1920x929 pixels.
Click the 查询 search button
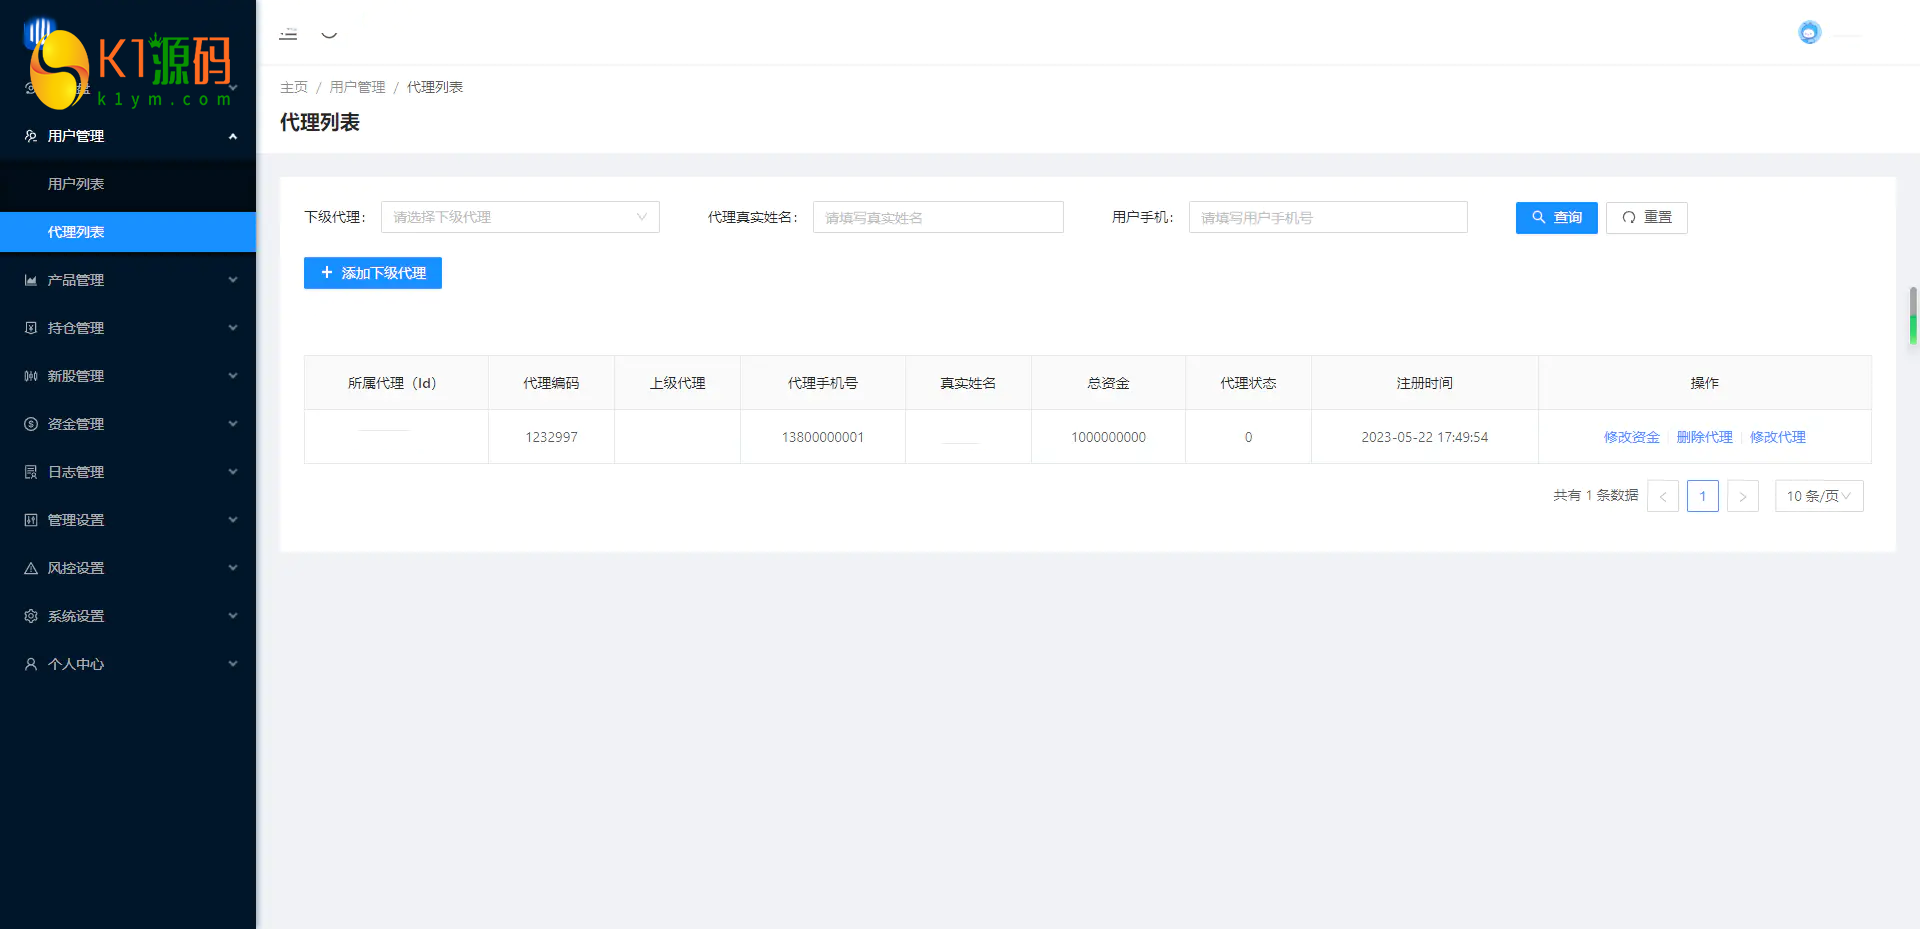click(x=1556, y=217)
